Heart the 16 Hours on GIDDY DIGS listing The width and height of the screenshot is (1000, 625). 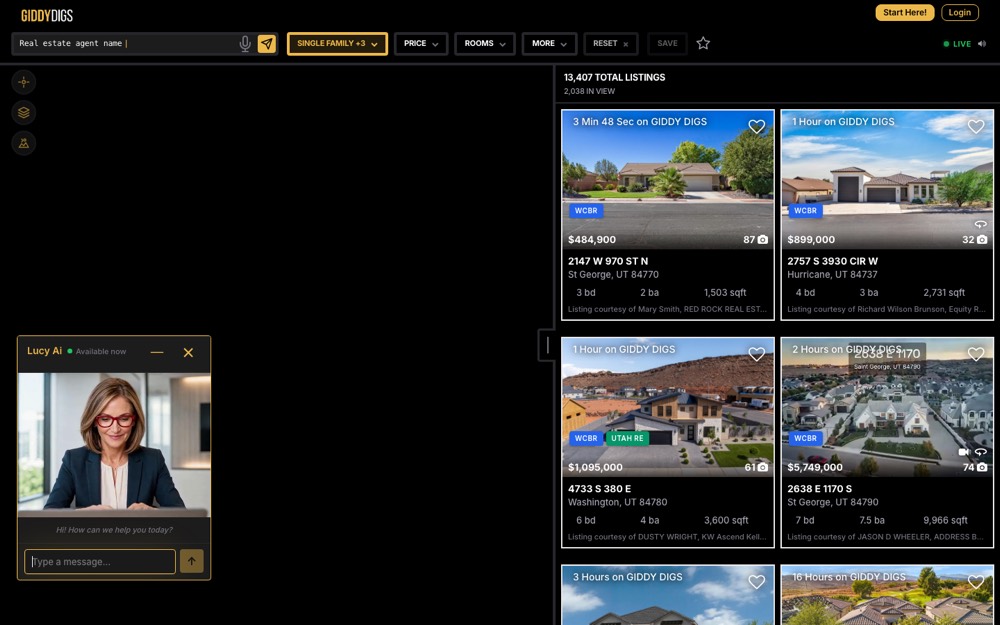976,582
